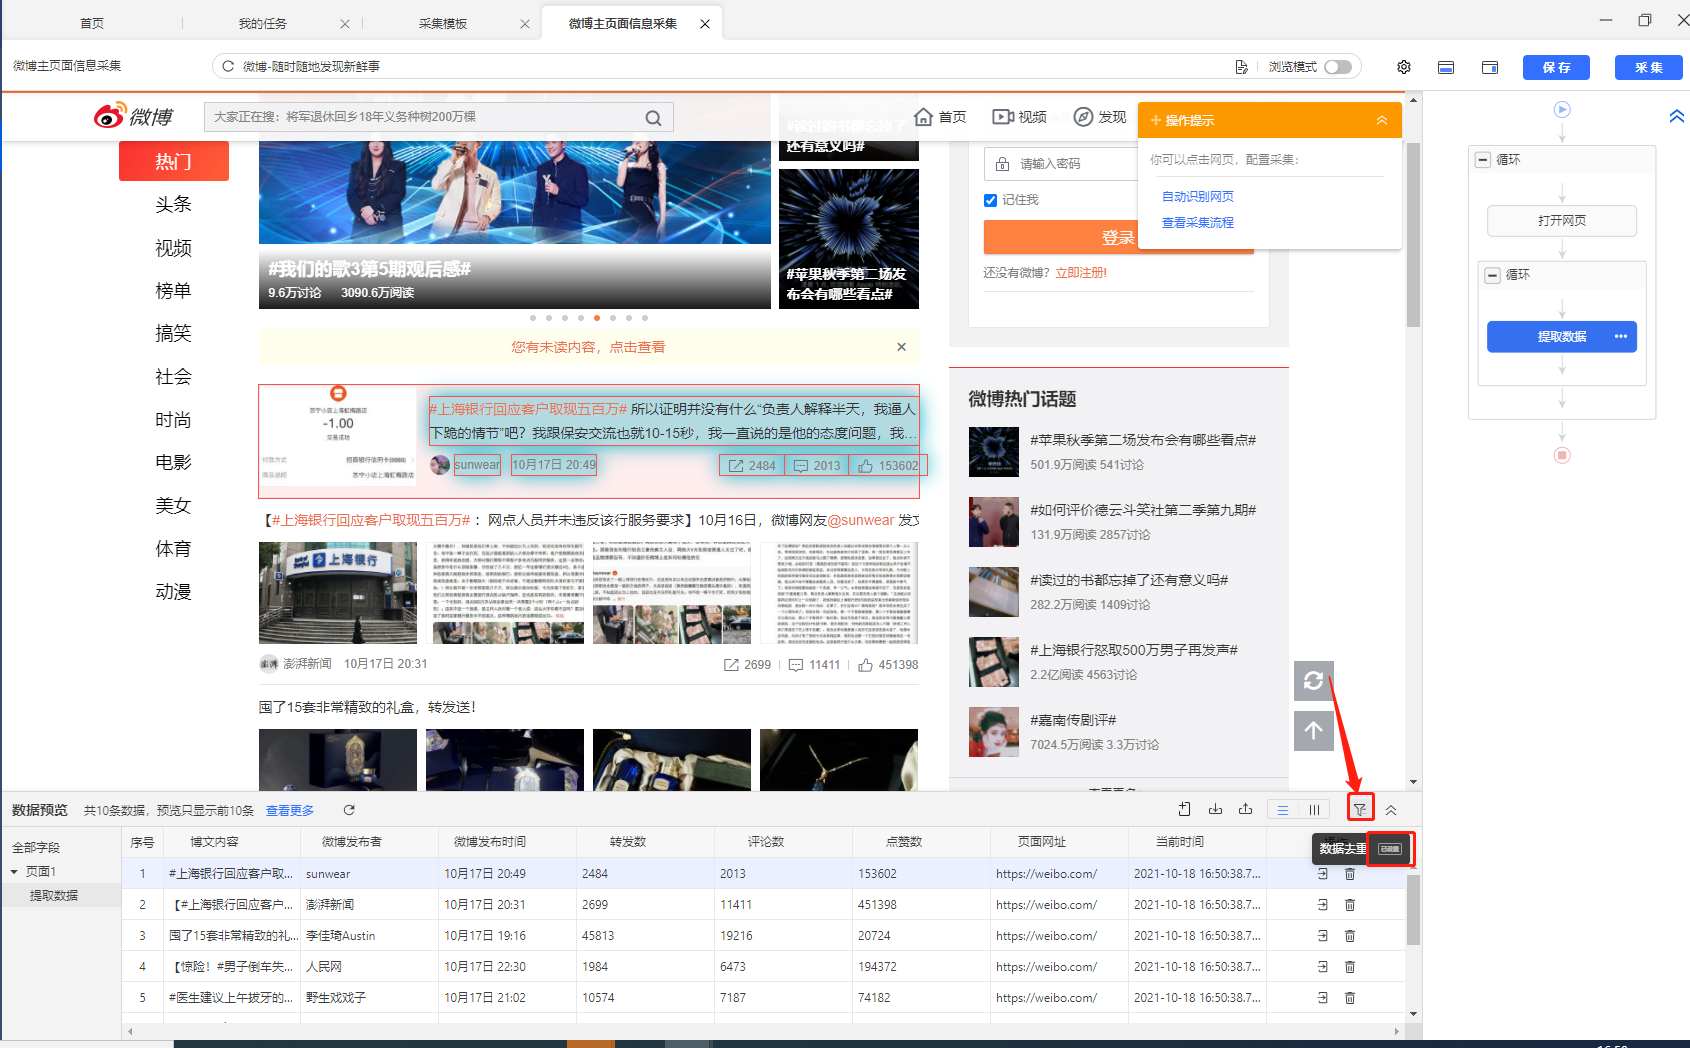
Task: Collapse the inner 循环 loop box
Action: (1493, 275)
